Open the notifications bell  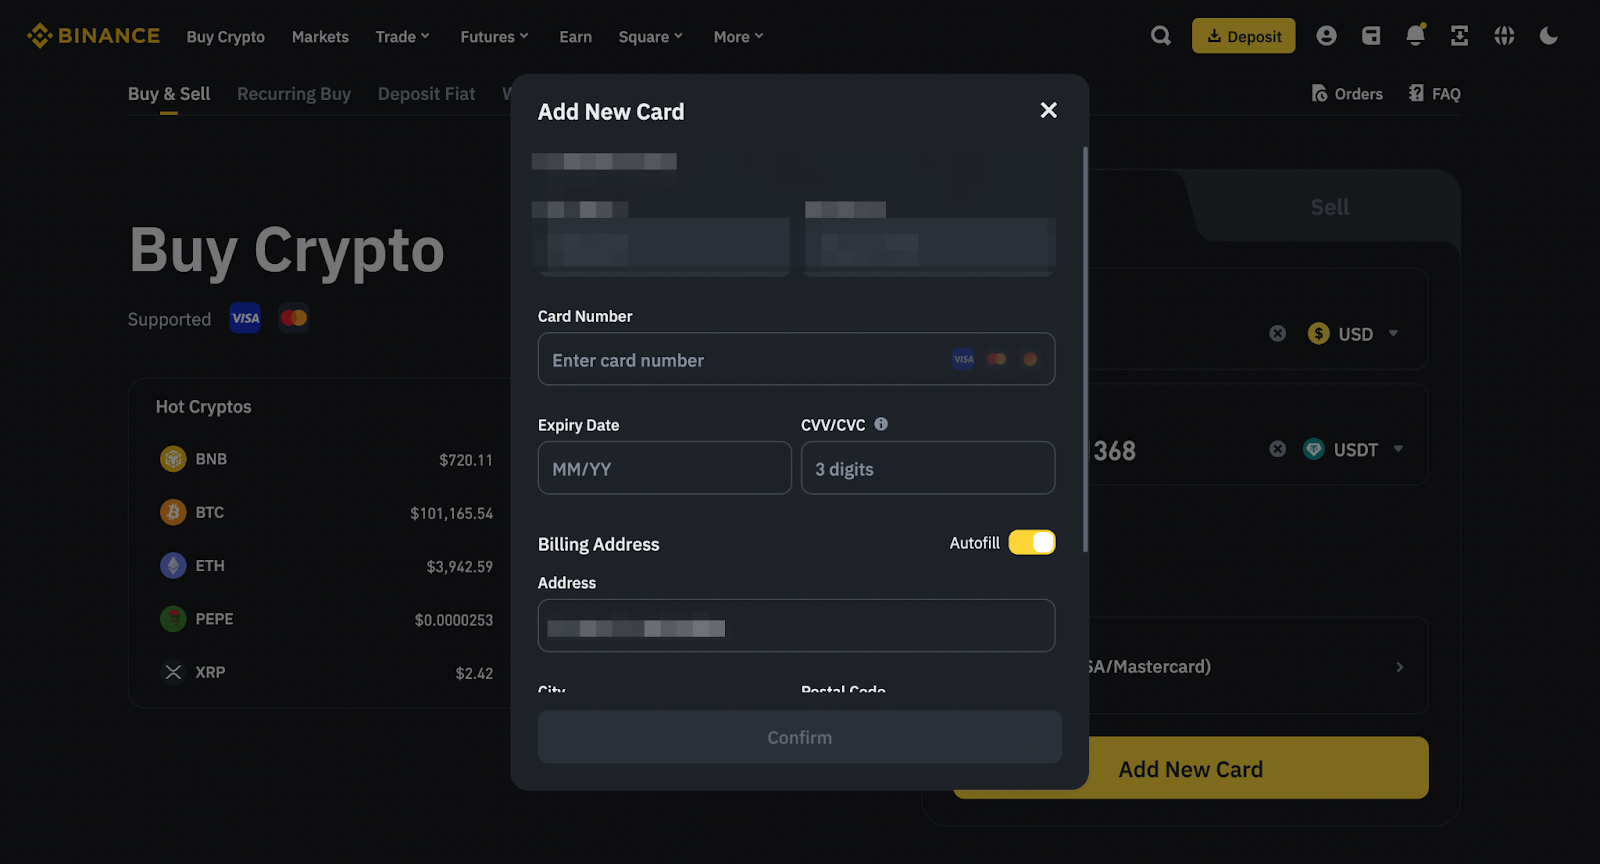coord(1415,35)
